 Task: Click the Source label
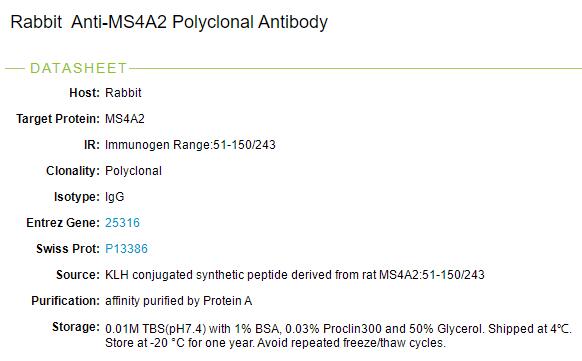[x=78, y=275]
